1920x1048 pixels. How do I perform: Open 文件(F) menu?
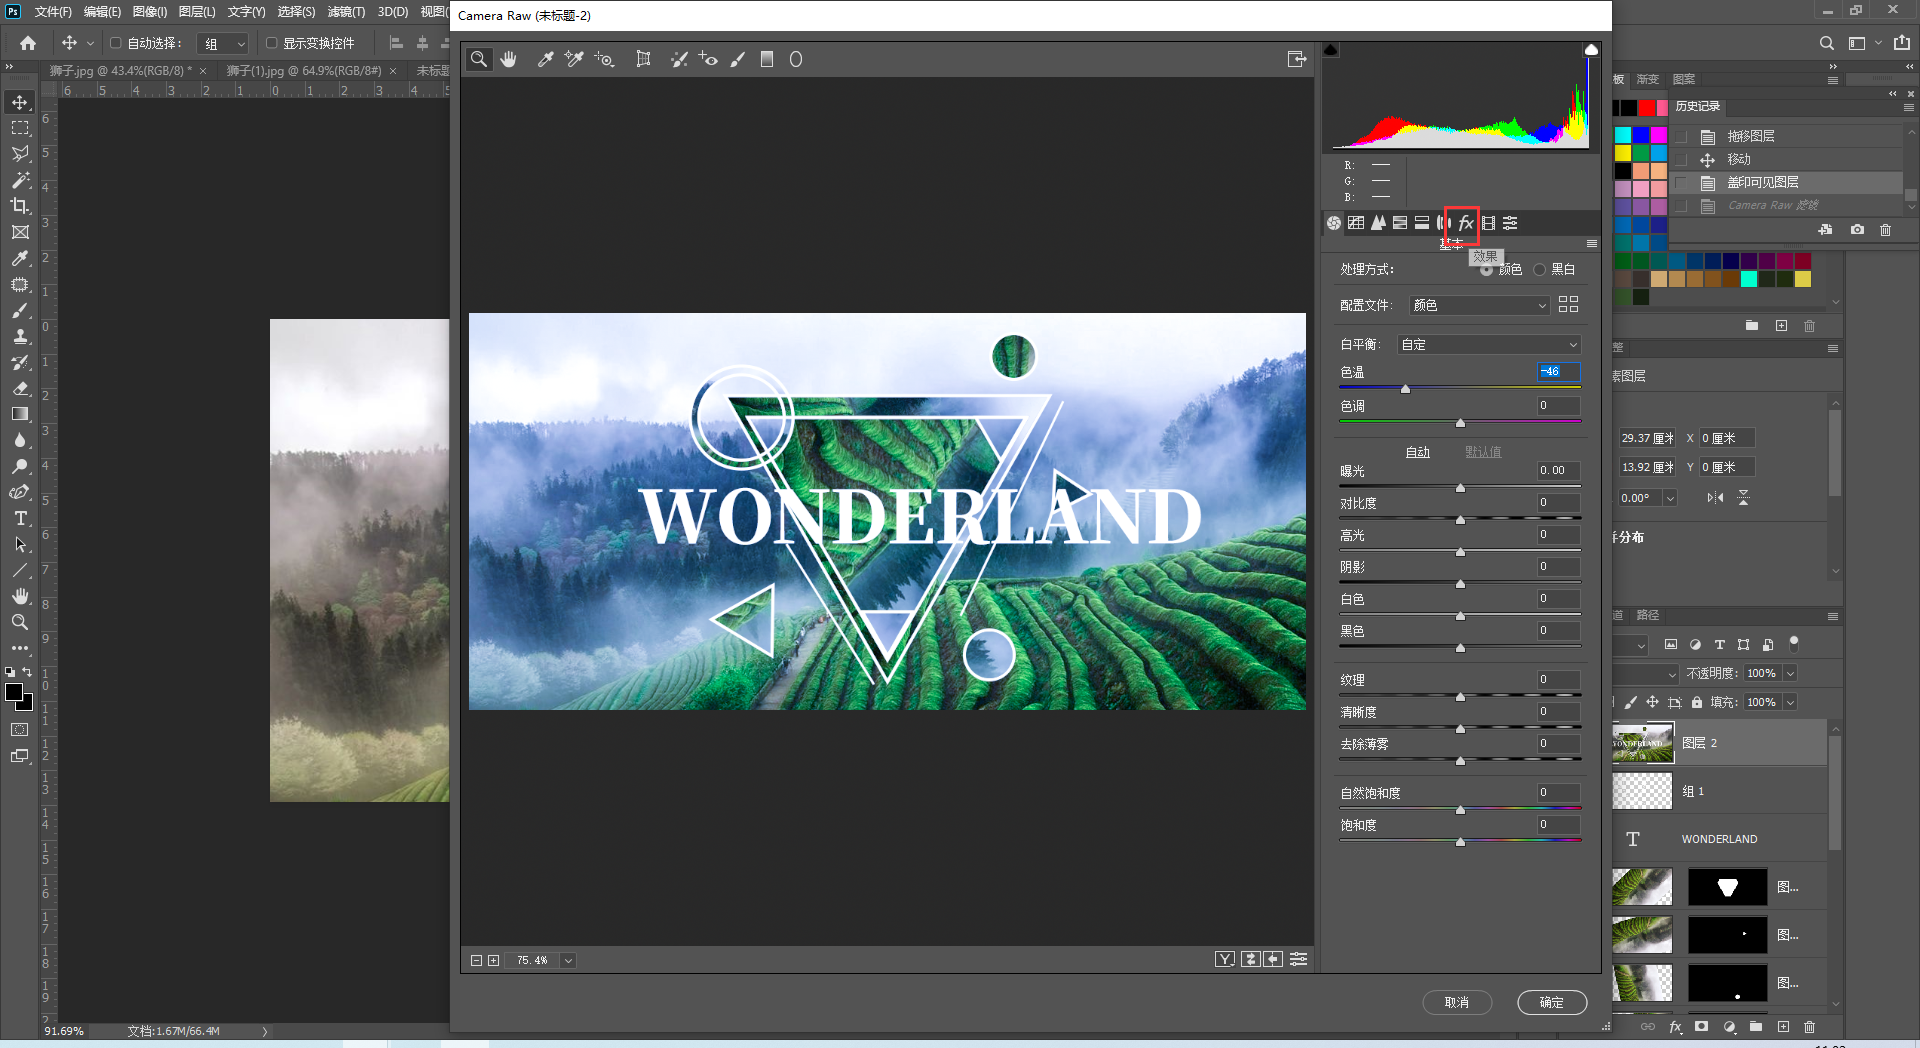point(53,11)
